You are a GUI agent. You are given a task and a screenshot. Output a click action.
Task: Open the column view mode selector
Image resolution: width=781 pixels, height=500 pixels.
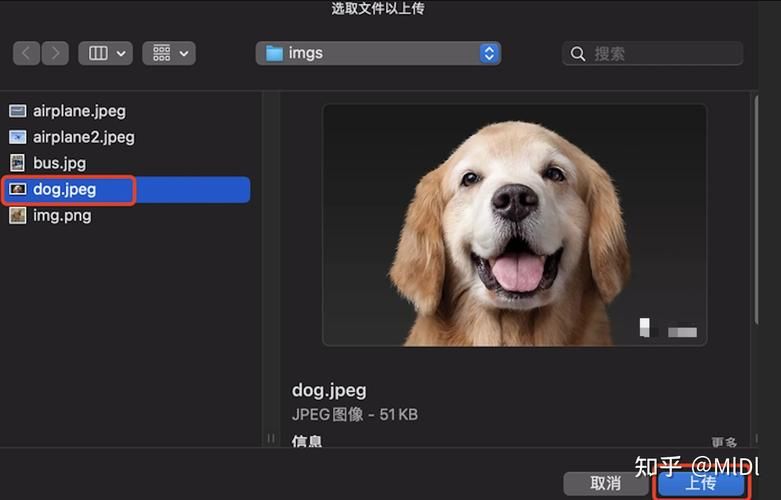click(x=106, y=53)
